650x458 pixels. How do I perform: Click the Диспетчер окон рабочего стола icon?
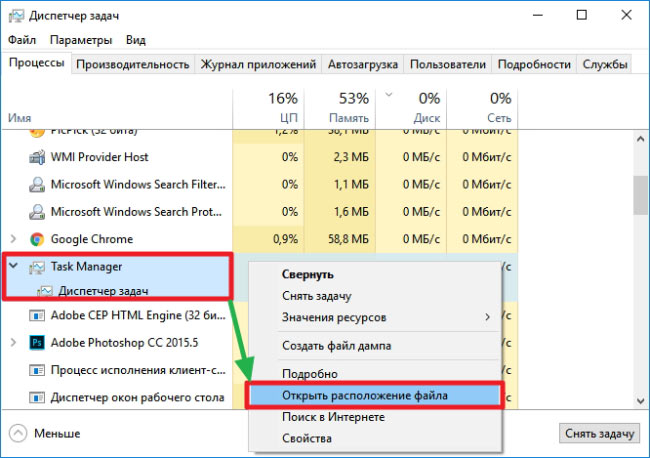pos(36,397)
